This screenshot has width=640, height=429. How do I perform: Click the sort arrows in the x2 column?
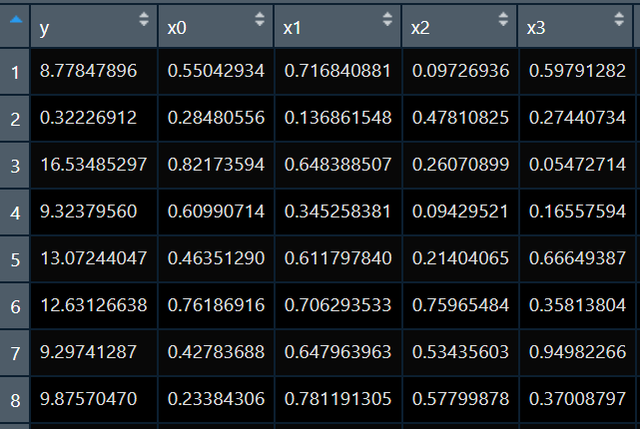(505, 19)
